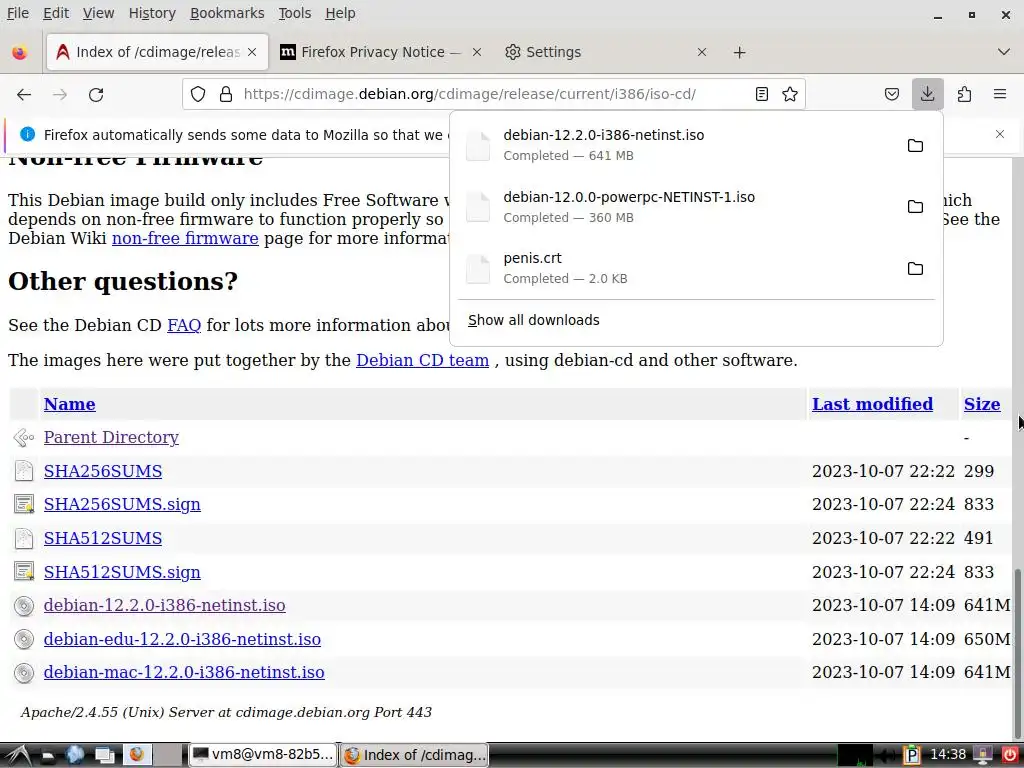Close the Settings tab
This screenshot has width=1024, height=768.
coord(701,52)
